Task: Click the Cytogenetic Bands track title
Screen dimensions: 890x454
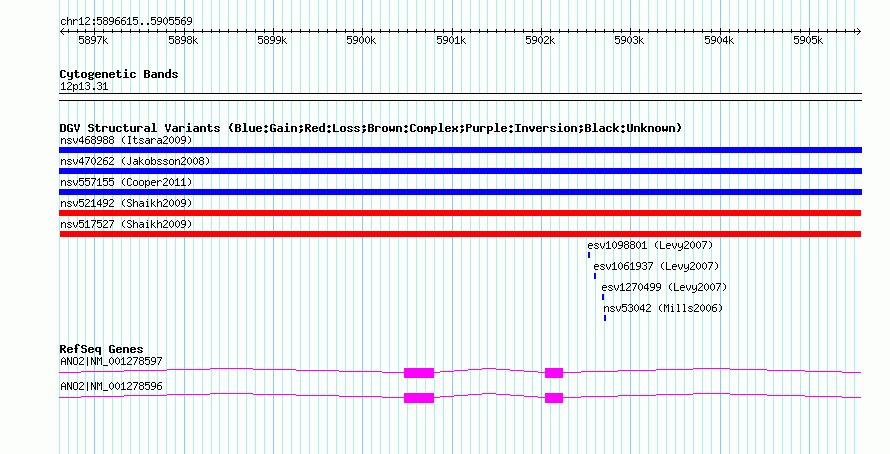Action: (x=119, y=74)
